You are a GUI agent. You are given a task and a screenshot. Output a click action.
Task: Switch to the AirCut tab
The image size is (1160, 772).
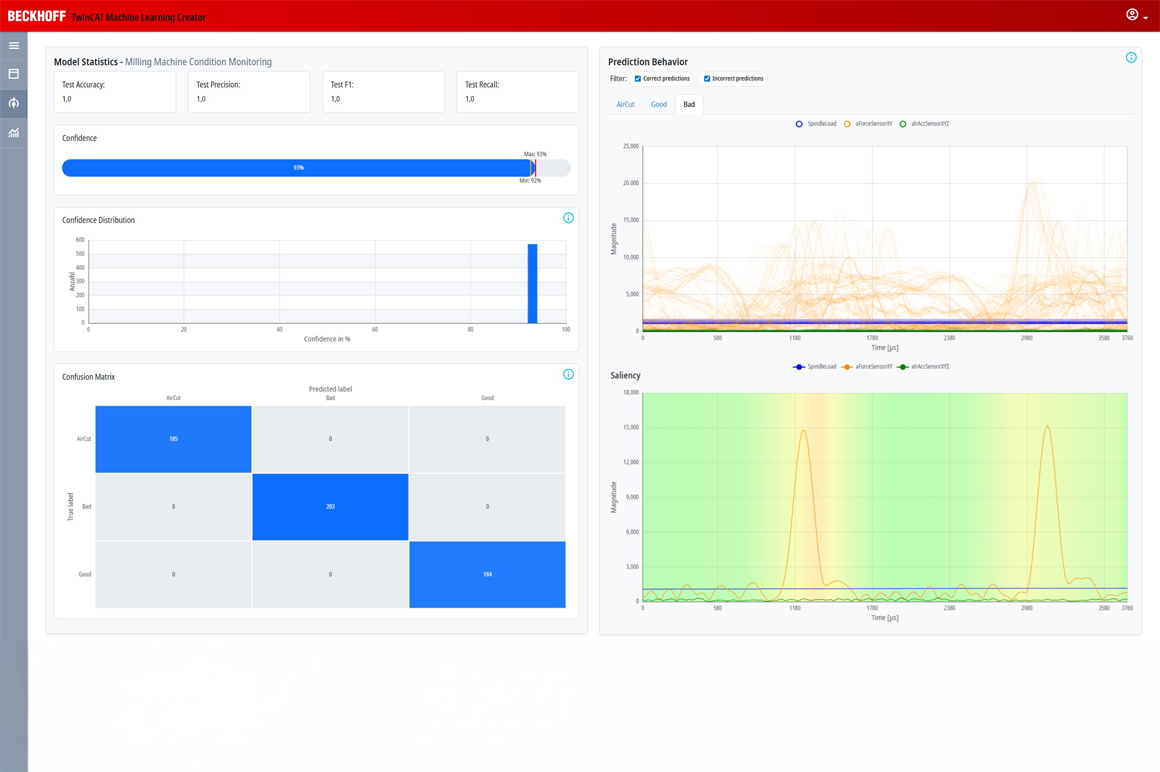(x=625, y=104)
